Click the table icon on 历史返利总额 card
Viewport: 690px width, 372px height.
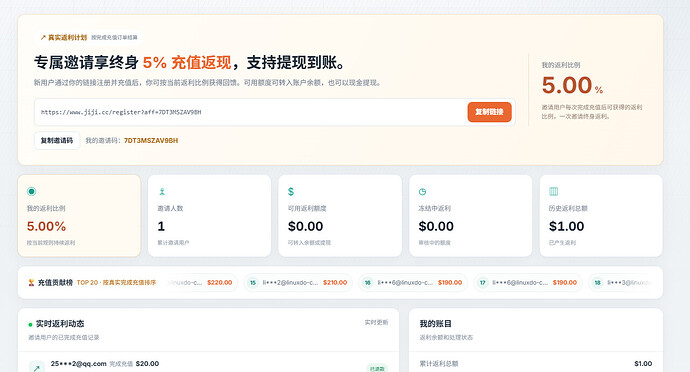554,191
